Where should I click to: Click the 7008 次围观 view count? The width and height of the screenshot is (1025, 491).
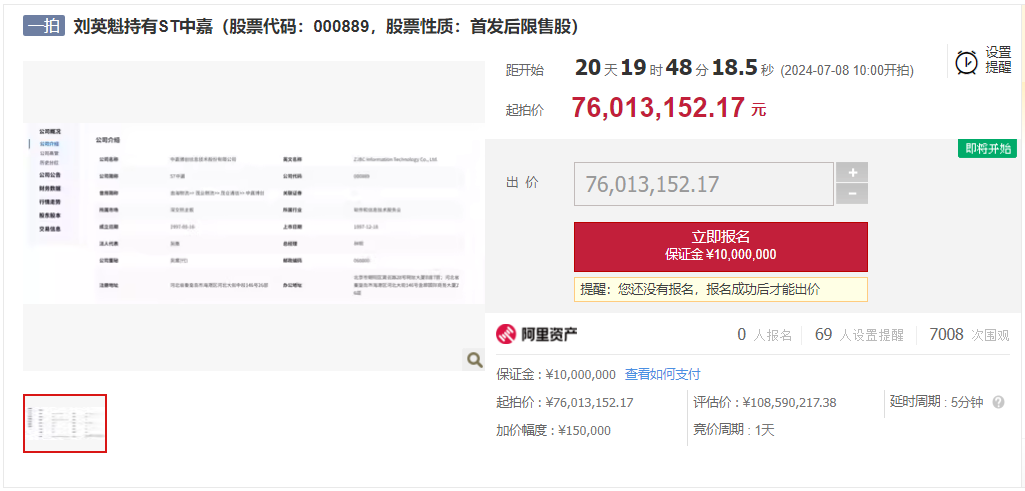tap(968, 335)
